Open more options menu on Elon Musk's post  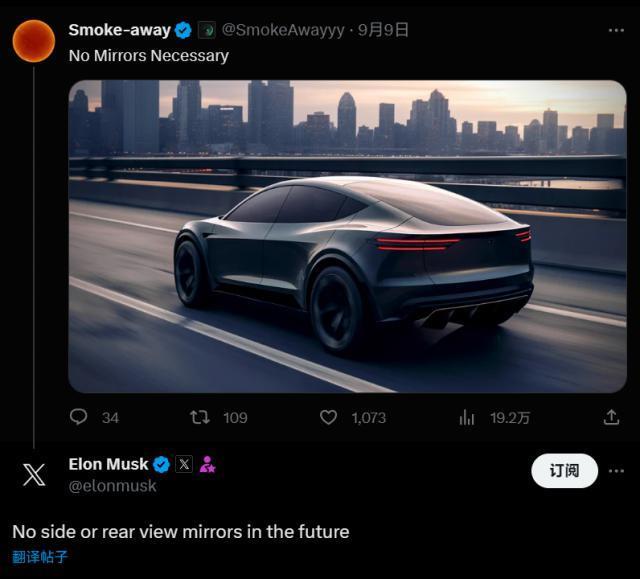615,469
